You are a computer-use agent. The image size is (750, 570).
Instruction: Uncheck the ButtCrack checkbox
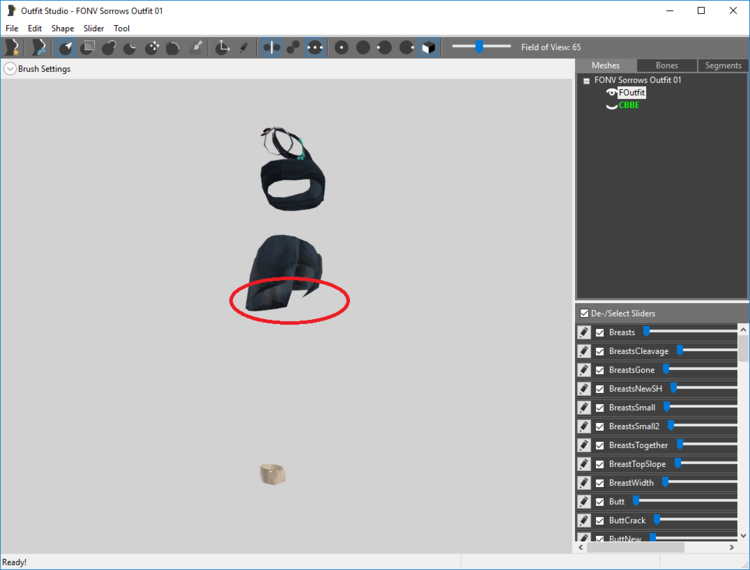600,521
